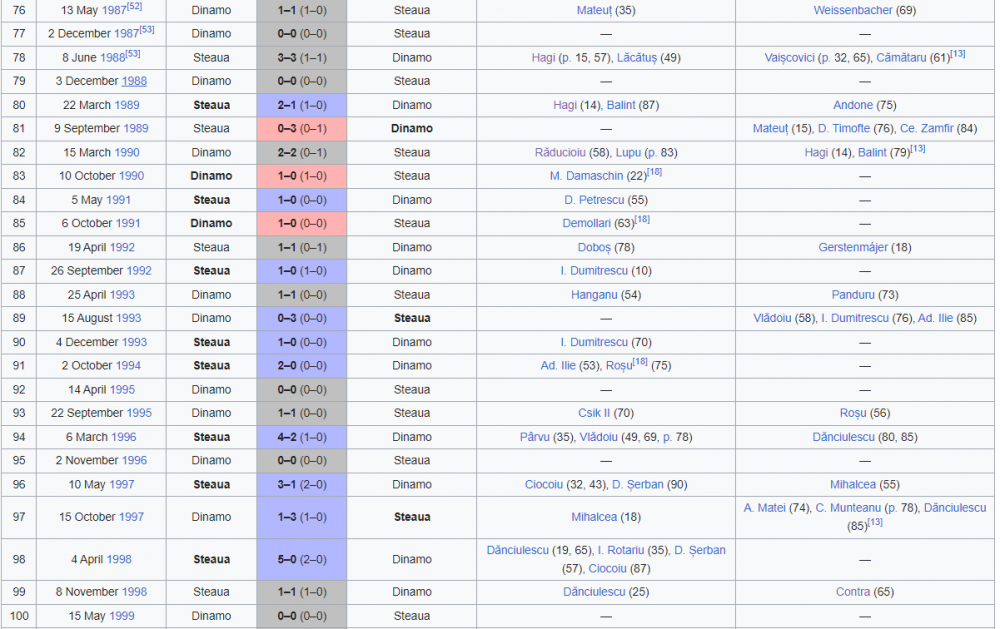
Task: Open the M. Damaschin player link
Action: [586, 176]
